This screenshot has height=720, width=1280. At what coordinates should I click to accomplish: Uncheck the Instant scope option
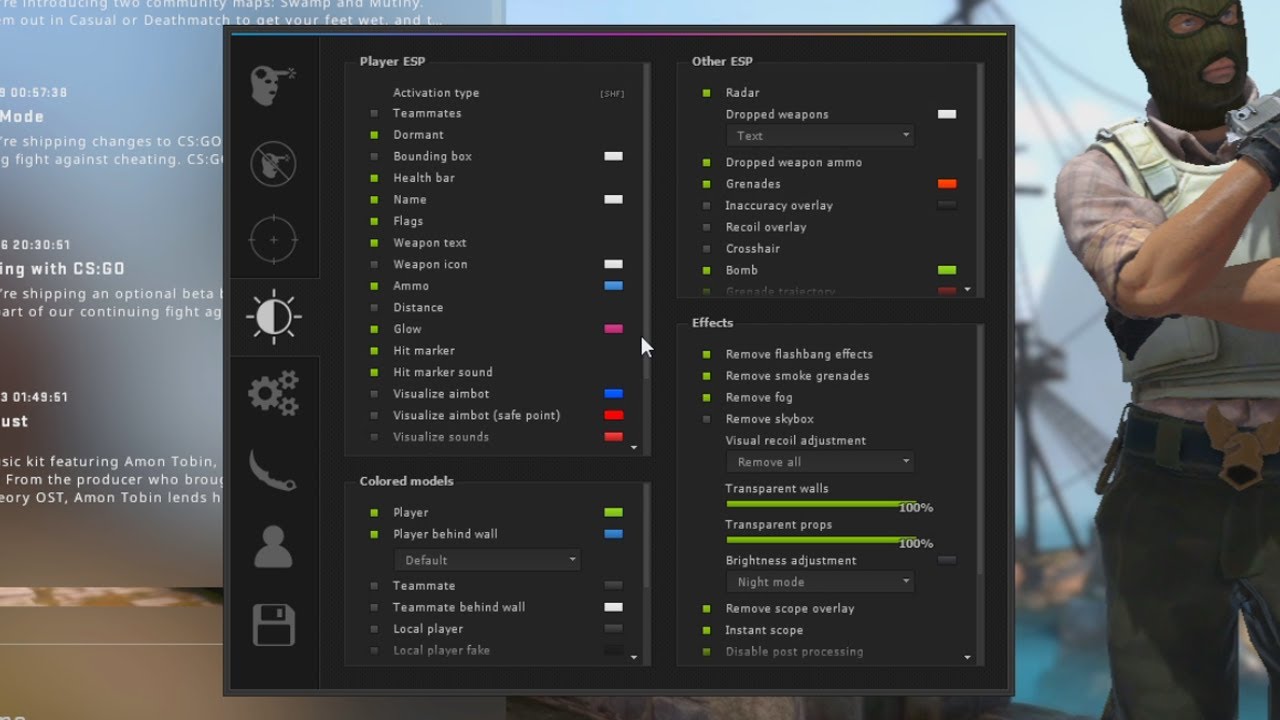(707, 631)
